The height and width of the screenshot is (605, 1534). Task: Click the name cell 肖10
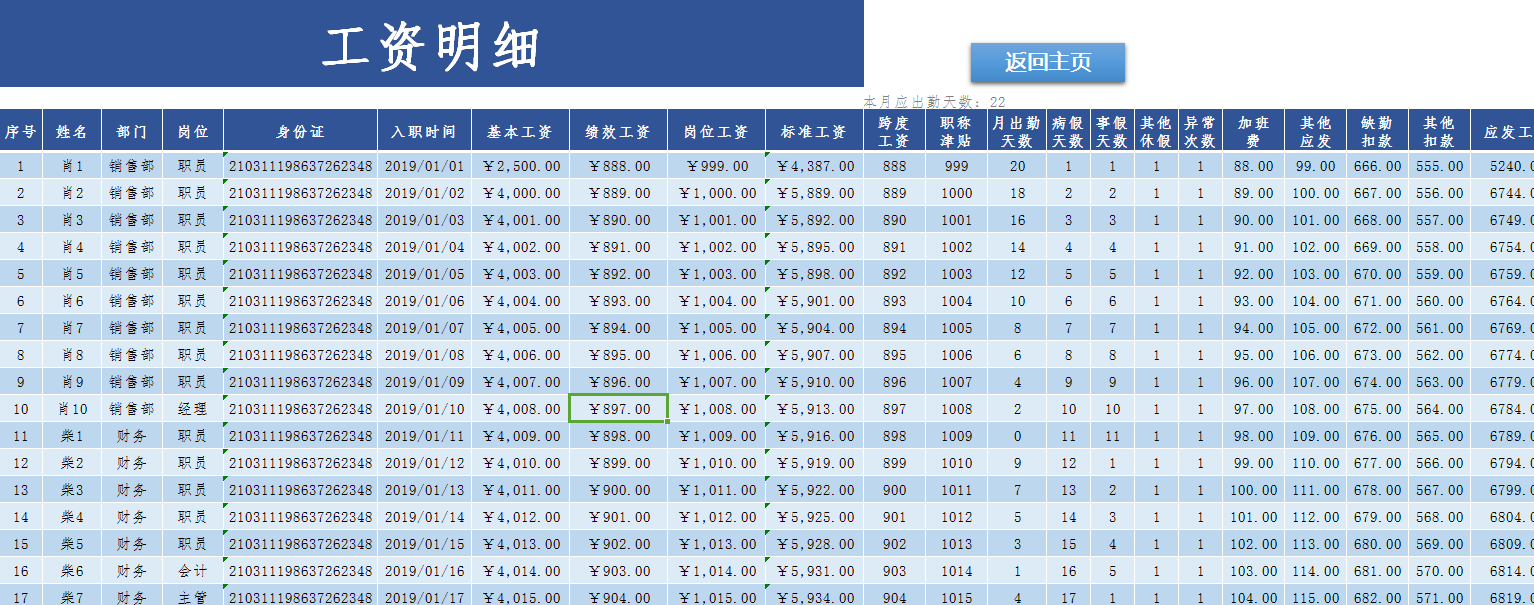(x=72, y=409)
